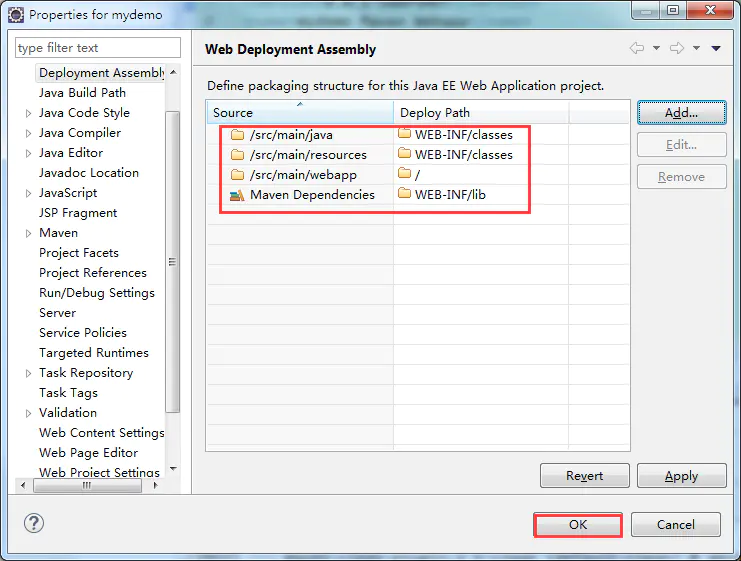Open Web Content Settings
This screenshot has height=561, width=741.
[x=102, y=433]
